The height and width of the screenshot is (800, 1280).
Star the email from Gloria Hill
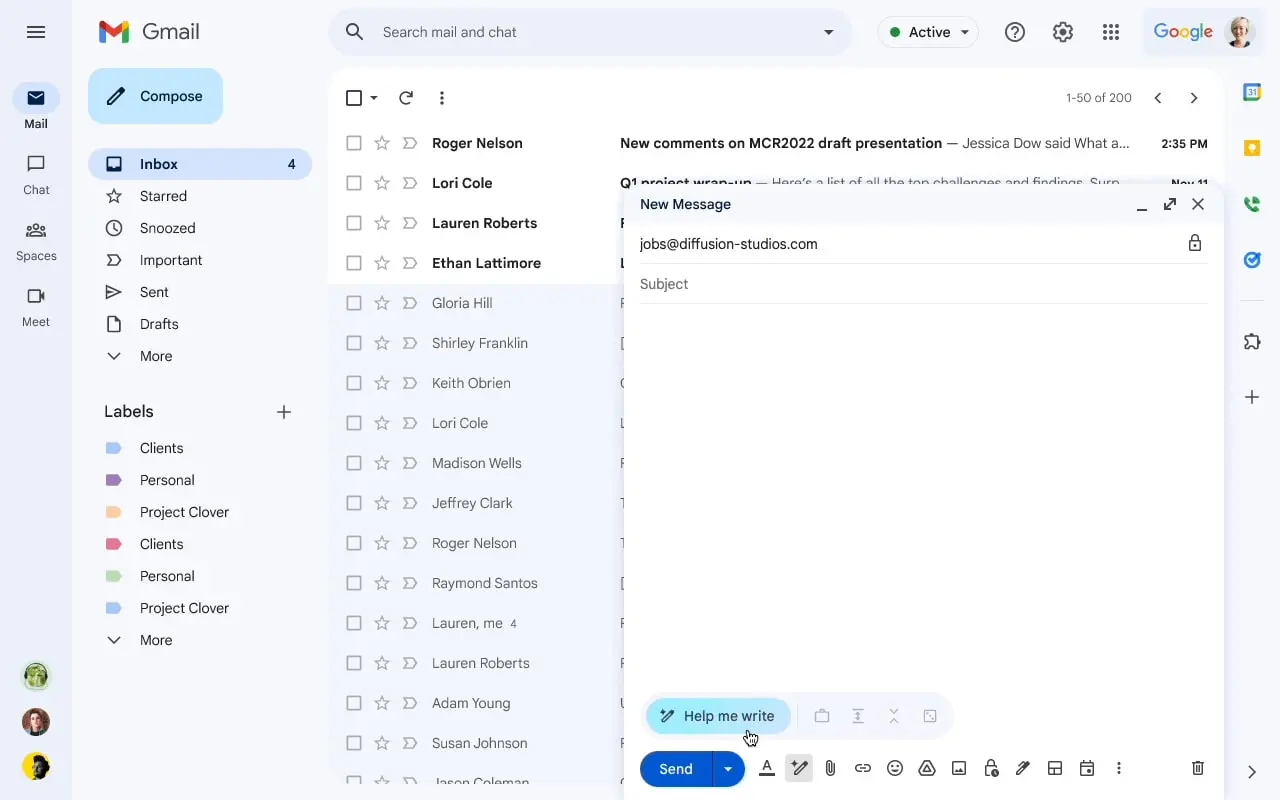[381, 303]
